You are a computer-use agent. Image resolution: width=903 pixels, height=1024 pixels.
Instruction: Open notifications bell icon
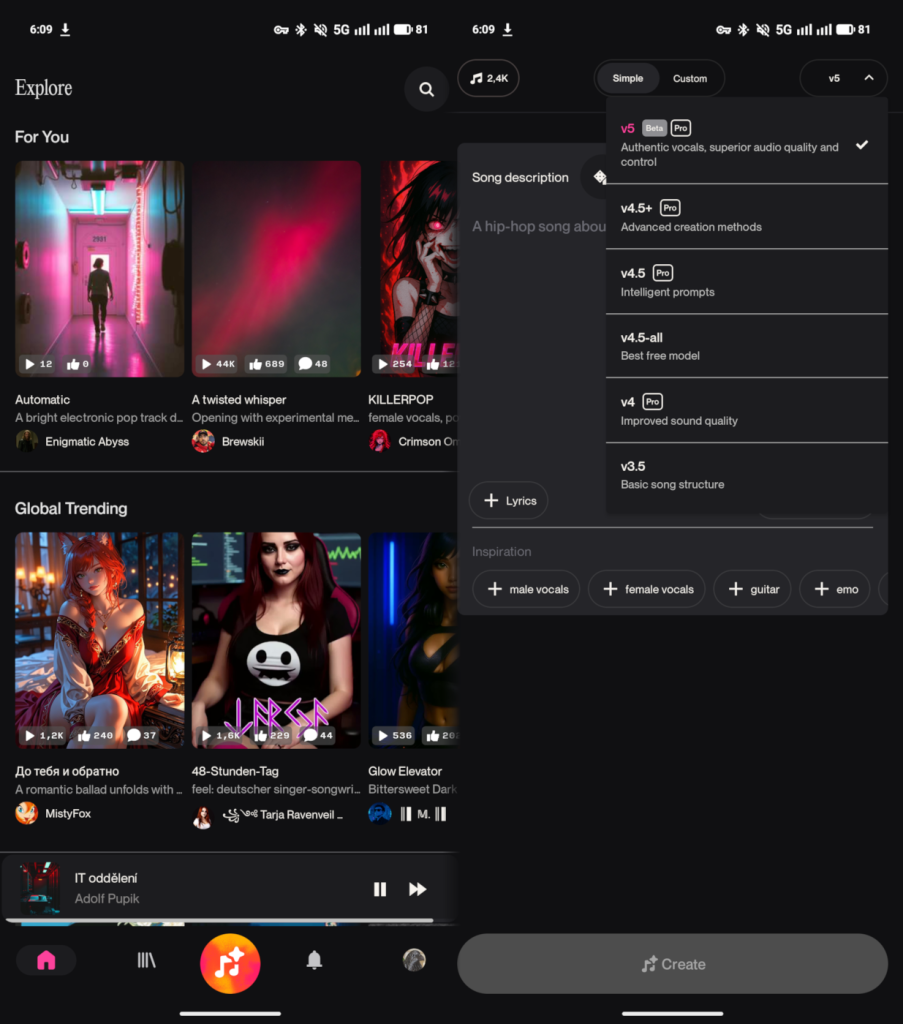pyautogui.click(x=314, y=960)
